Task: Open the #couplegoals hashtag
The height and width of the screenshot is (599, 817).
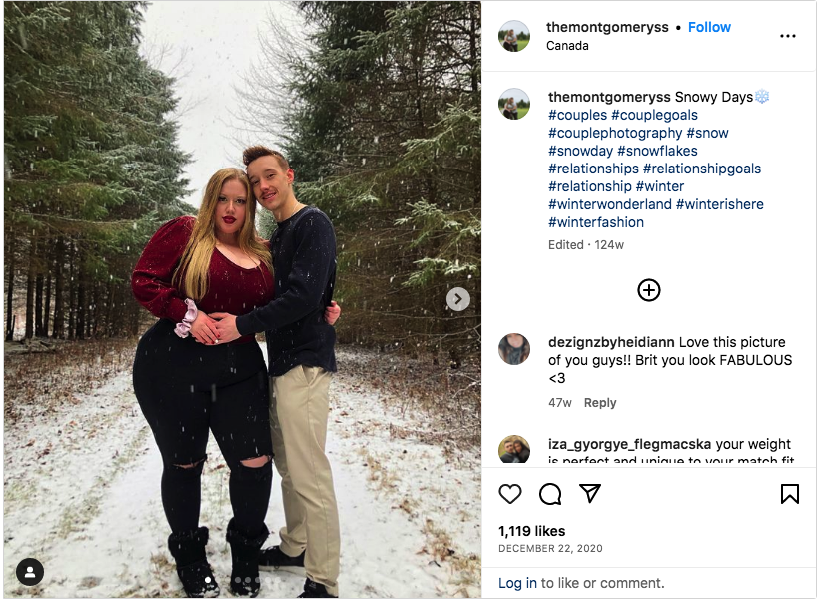Action: [x=654, y=115]
